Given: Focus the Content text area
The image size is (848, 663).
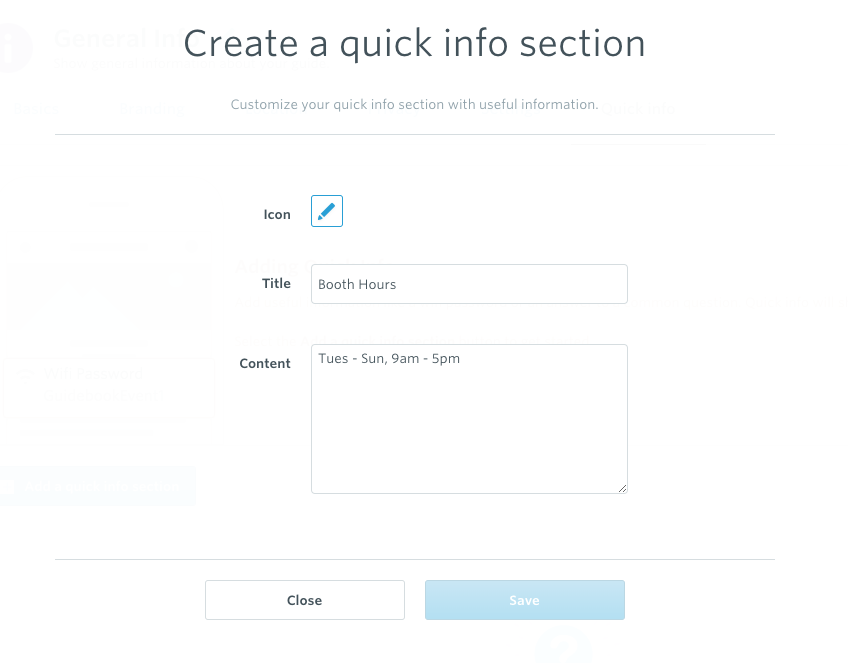Looking at the screenshot, I should tap(469, 419).
